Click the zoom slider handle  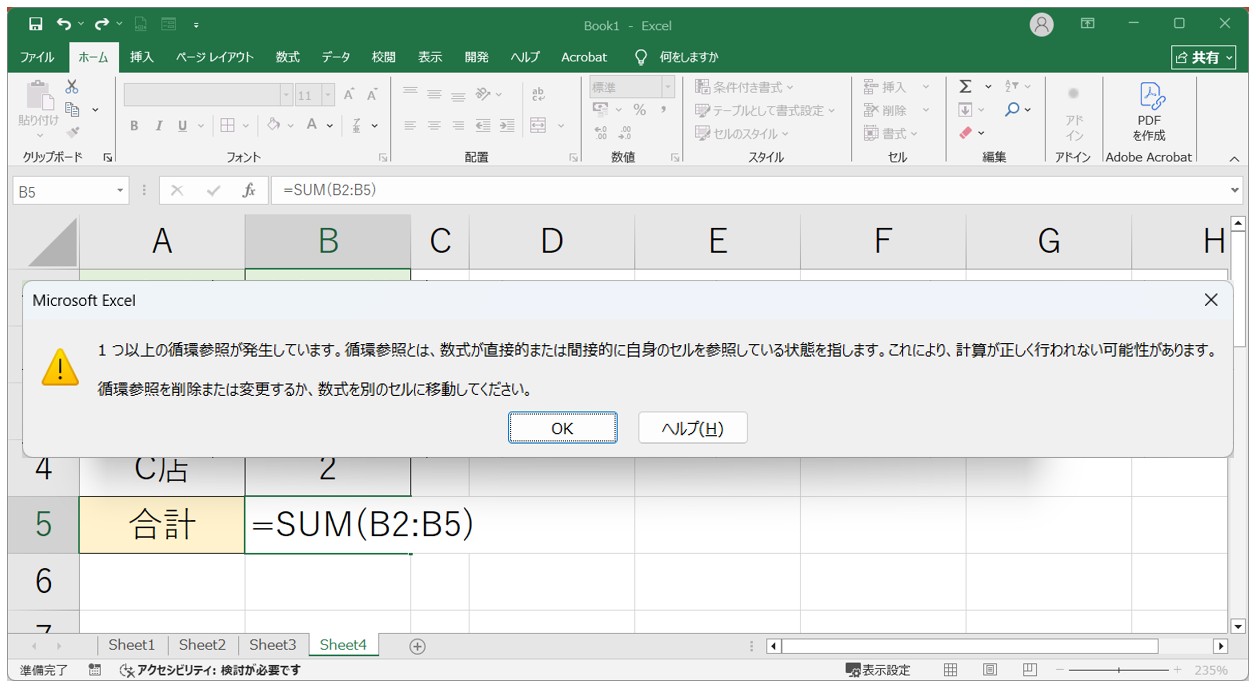1119,670
